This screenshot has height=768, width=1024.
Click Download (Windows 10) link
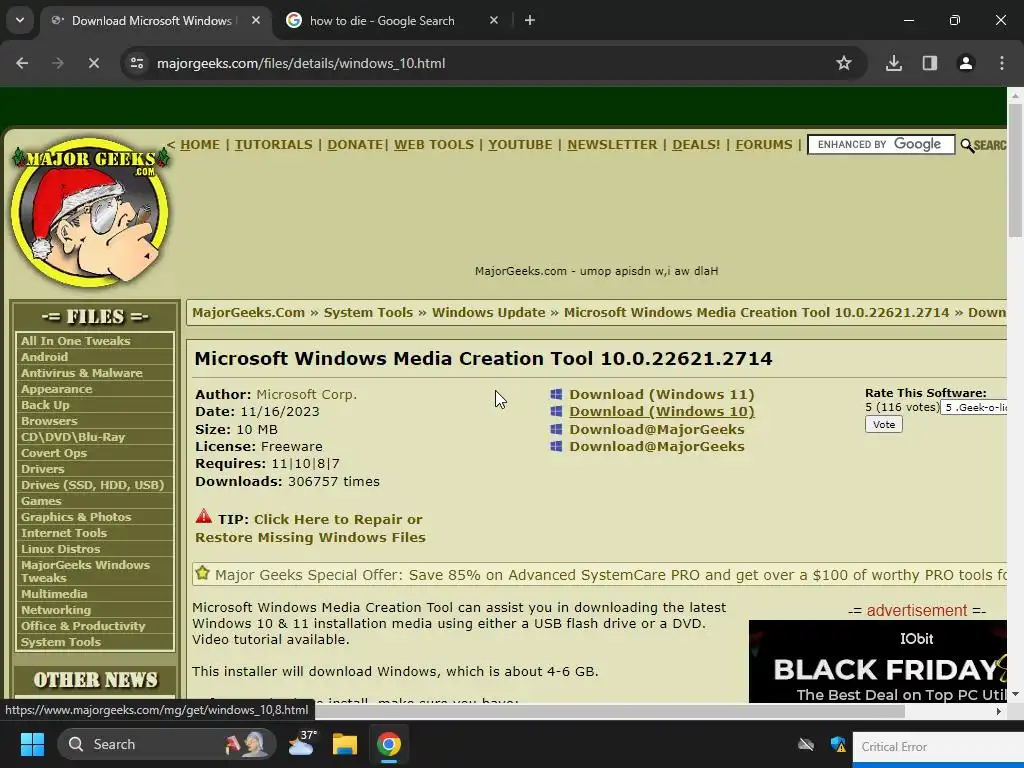click(x=662, y=411)
